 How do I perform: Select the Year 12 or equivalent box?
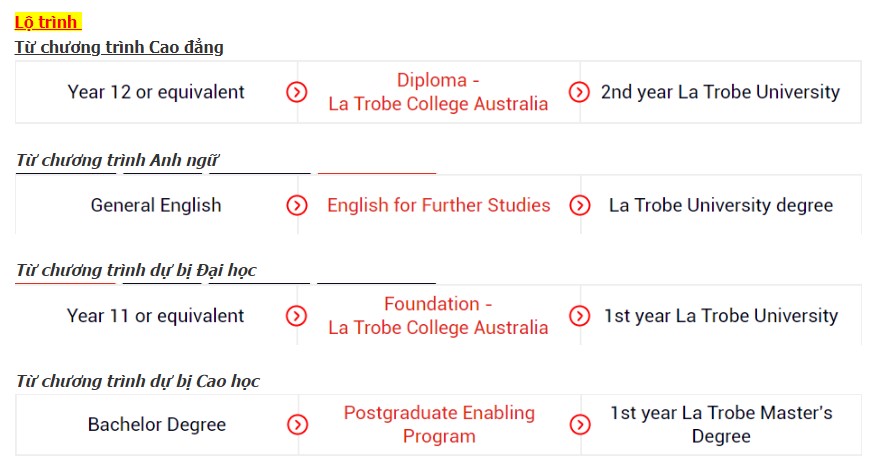(156, 92)
